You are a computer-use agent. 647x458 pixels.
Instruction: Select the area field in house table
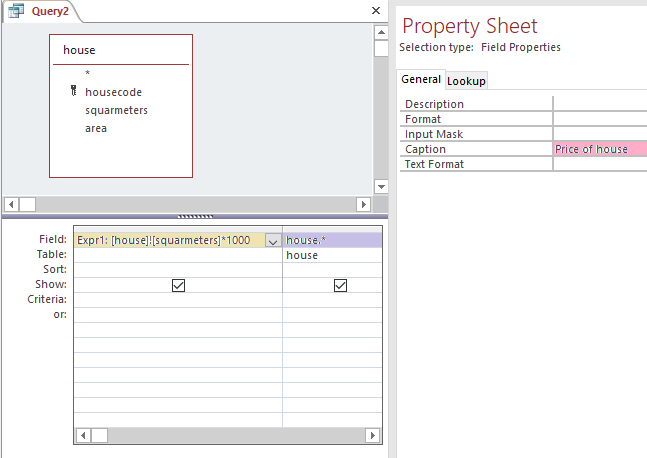click(96, 128)
